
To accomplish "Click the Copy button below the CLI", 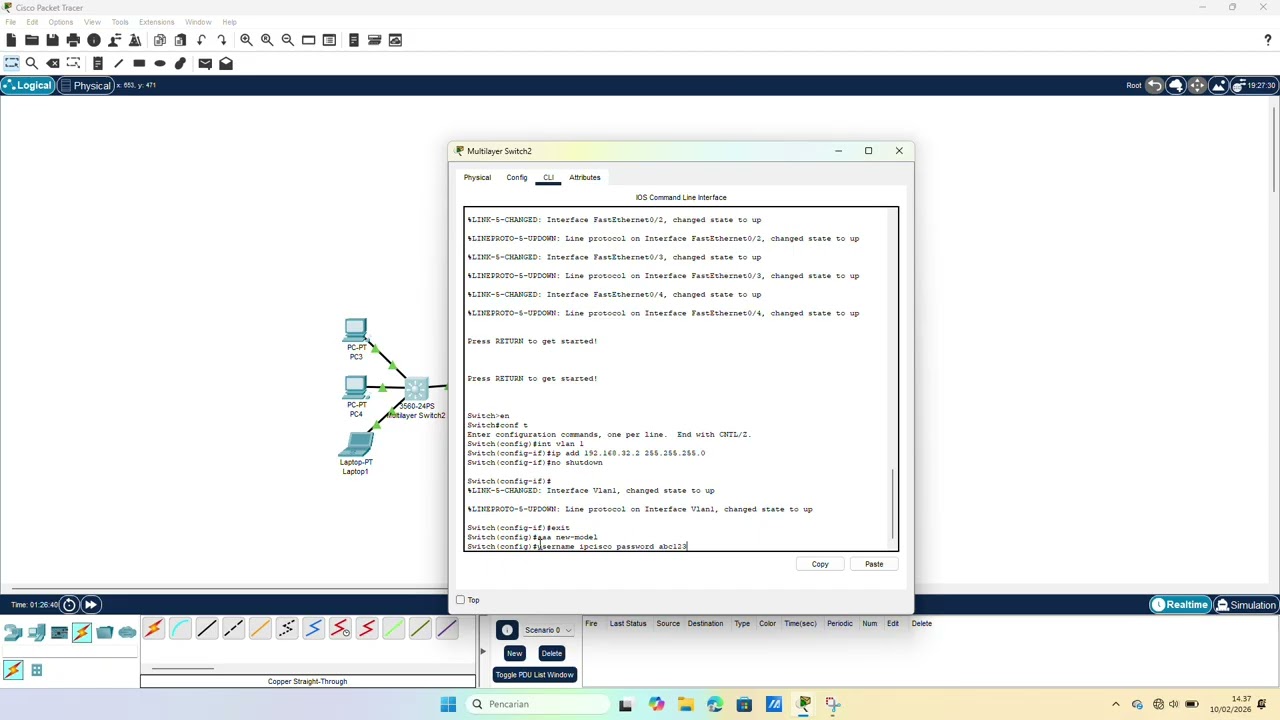I will 820,564.
